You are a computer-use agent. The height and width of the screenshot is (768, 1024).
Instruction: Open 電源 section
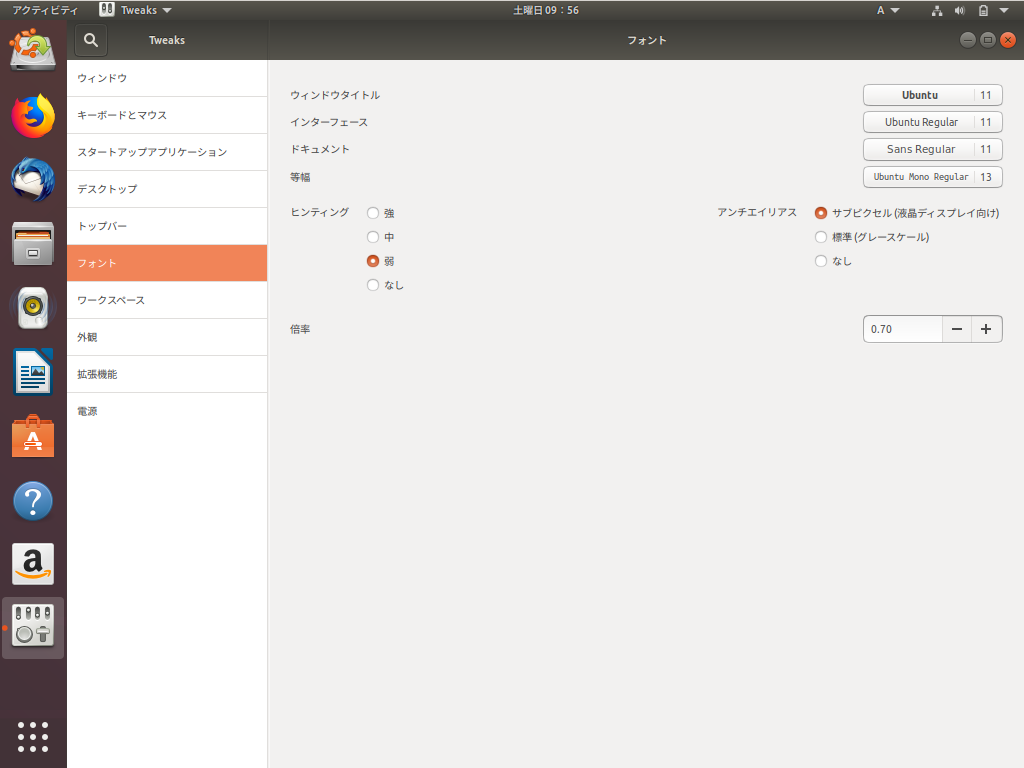coord(167,411)
